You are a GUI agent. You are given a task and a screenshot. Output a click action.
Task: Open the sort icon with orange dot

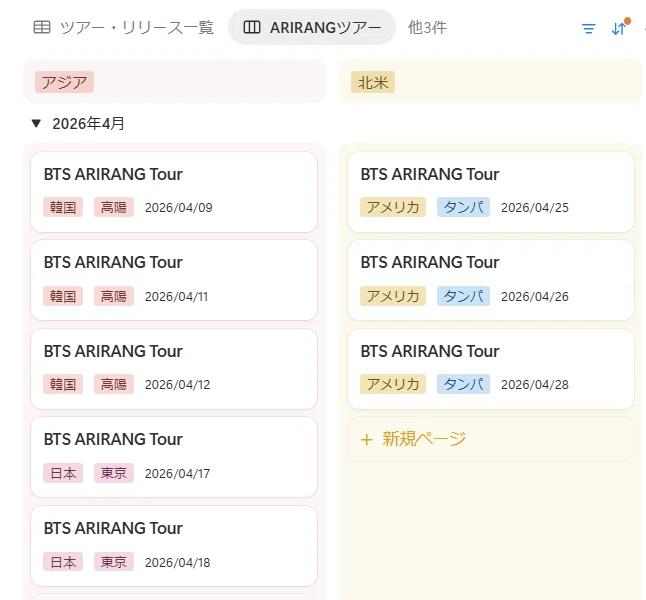[620, 28]
